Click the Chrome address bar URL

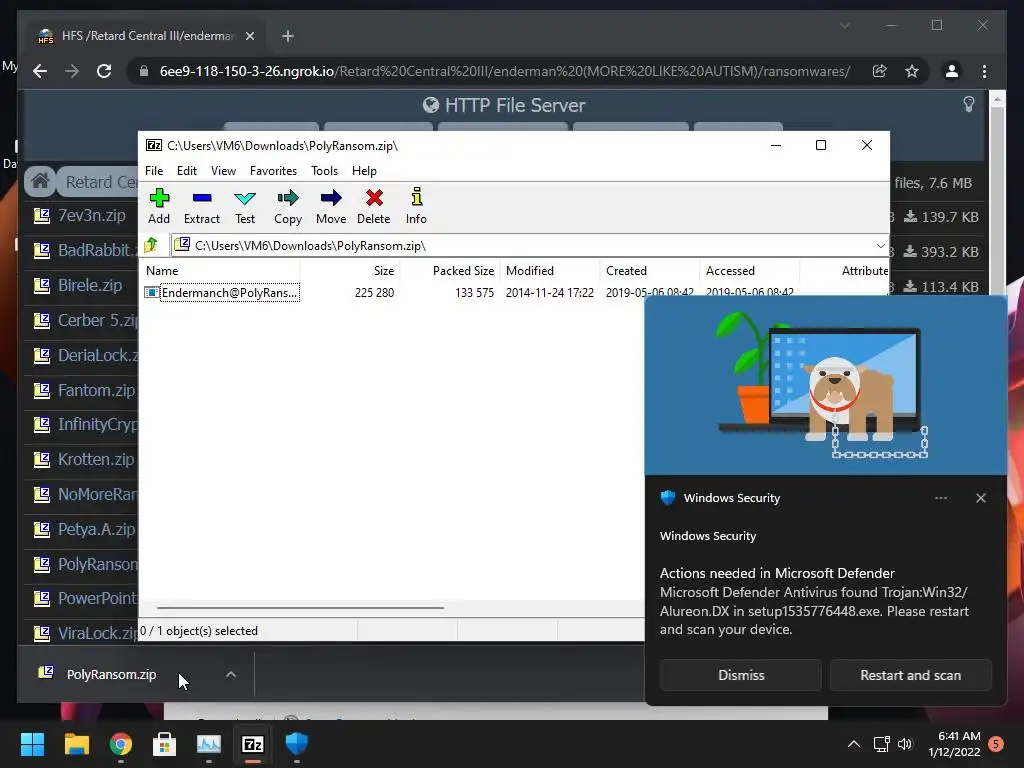pos(505,71)
